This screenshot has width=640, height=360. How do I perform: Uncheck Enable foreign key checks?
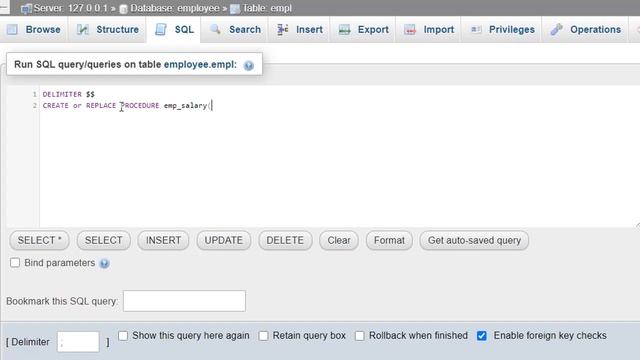(x=482, y=336)
